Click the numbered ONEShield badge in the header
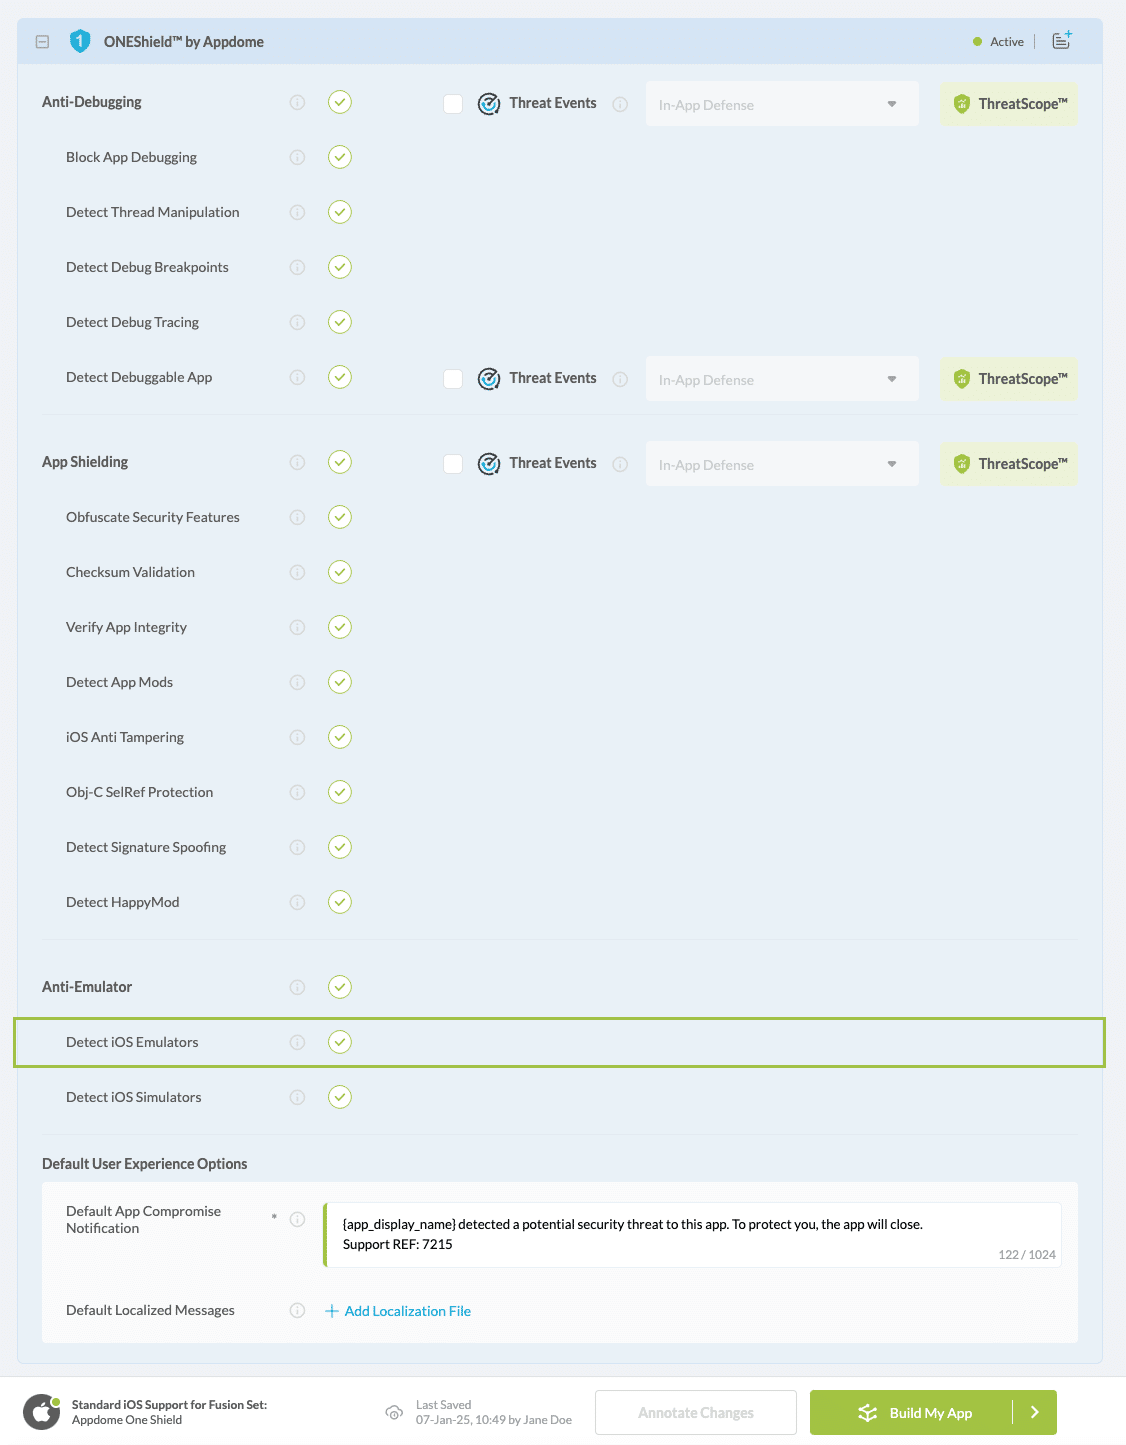 [81, 41]
